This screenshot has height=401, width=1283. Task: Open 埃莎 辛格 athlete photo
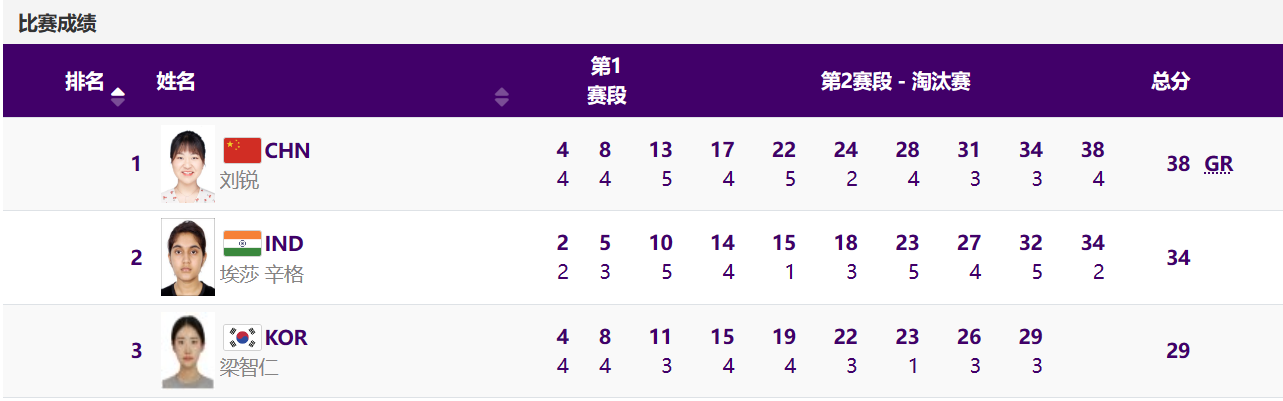pyautogui.click(x=188, y=257)
